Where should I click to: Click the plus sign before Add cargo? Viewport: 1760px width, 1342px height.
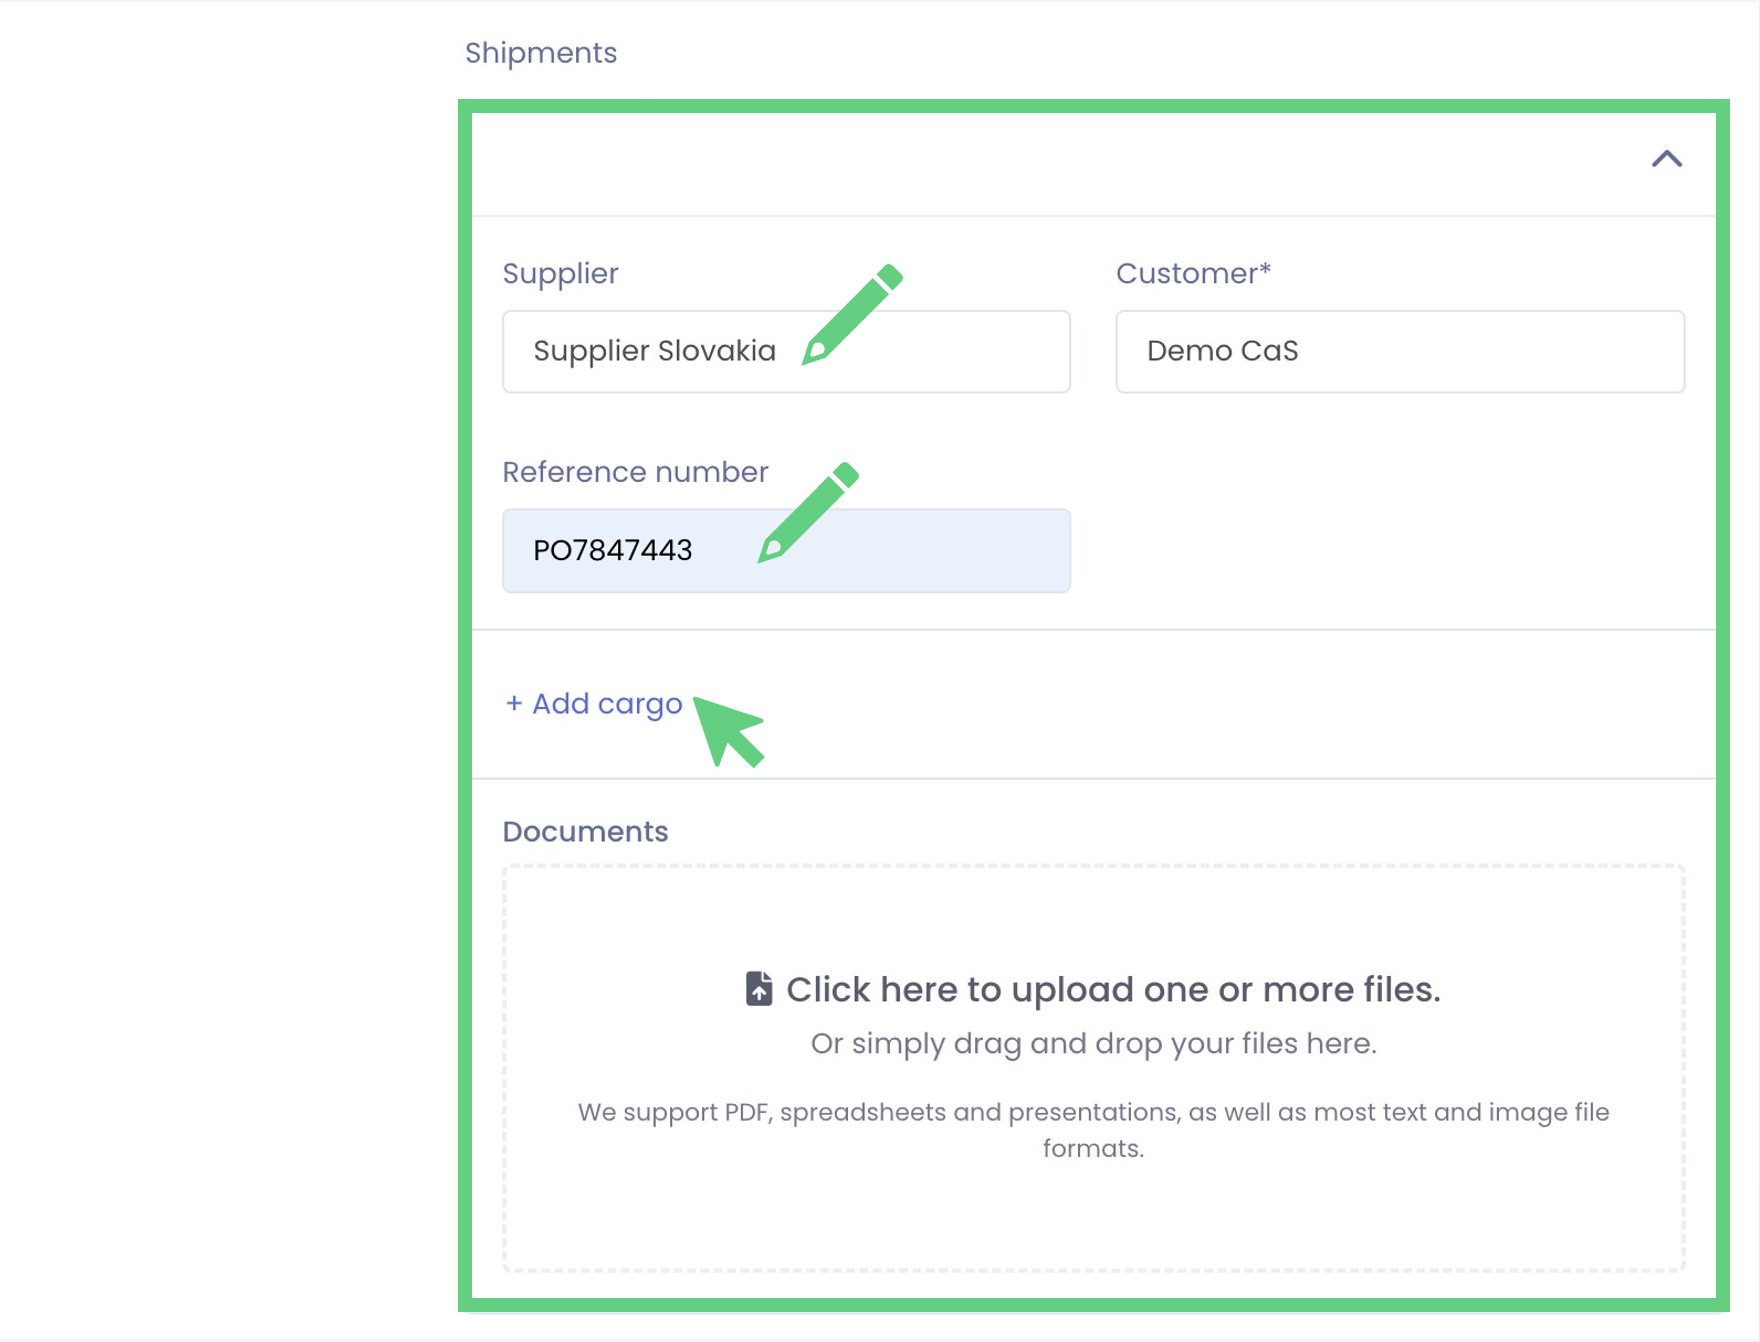coord(514,704)
